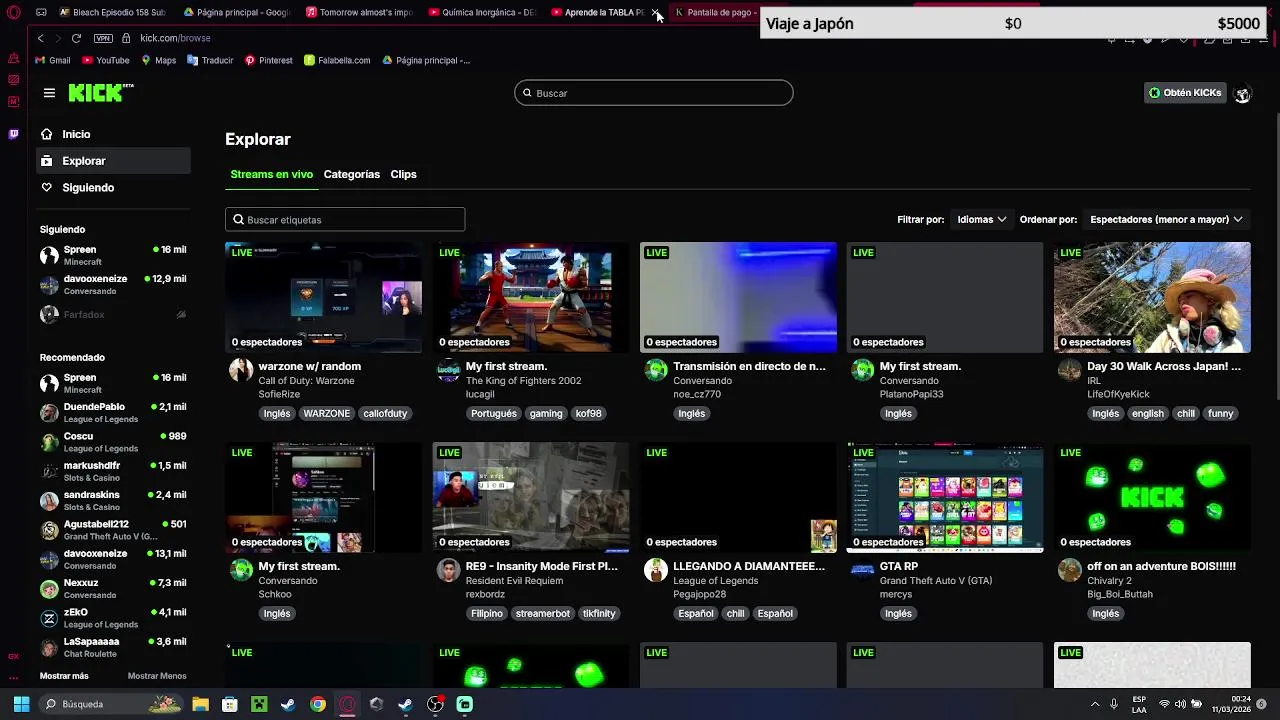
Task: Open warzone w/ random stream thumbnail
Action: (323, 297)
